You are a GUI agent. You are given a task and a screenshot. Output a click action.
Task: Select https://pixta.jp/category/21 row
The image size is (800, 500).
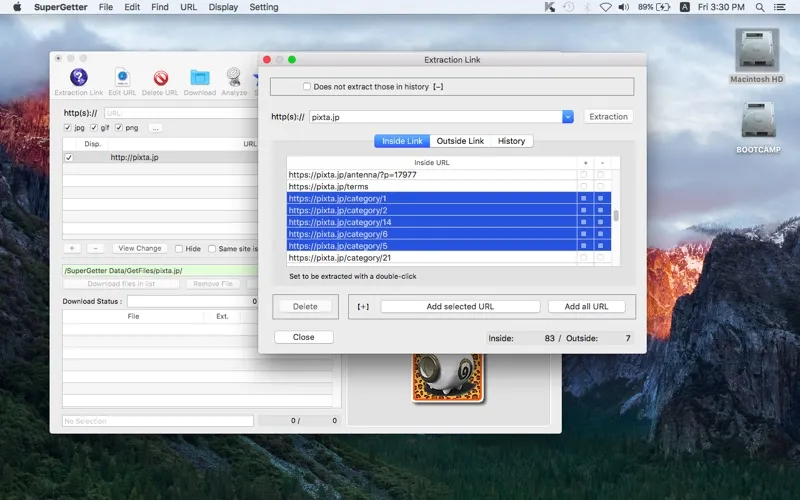click(x=433, y=258)
